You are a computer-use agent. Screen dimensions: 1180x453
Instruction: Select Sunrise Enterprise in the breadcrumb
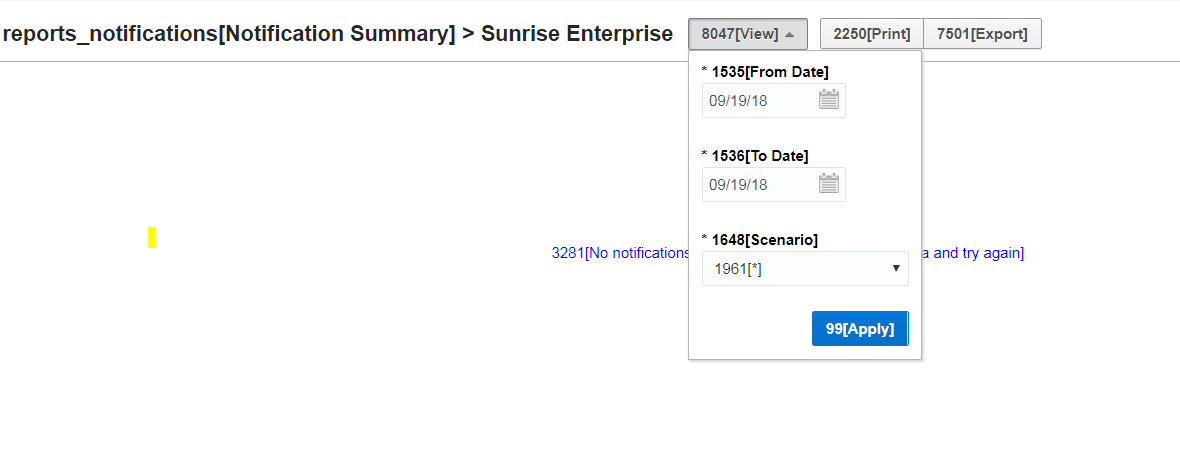coord(577,33)
